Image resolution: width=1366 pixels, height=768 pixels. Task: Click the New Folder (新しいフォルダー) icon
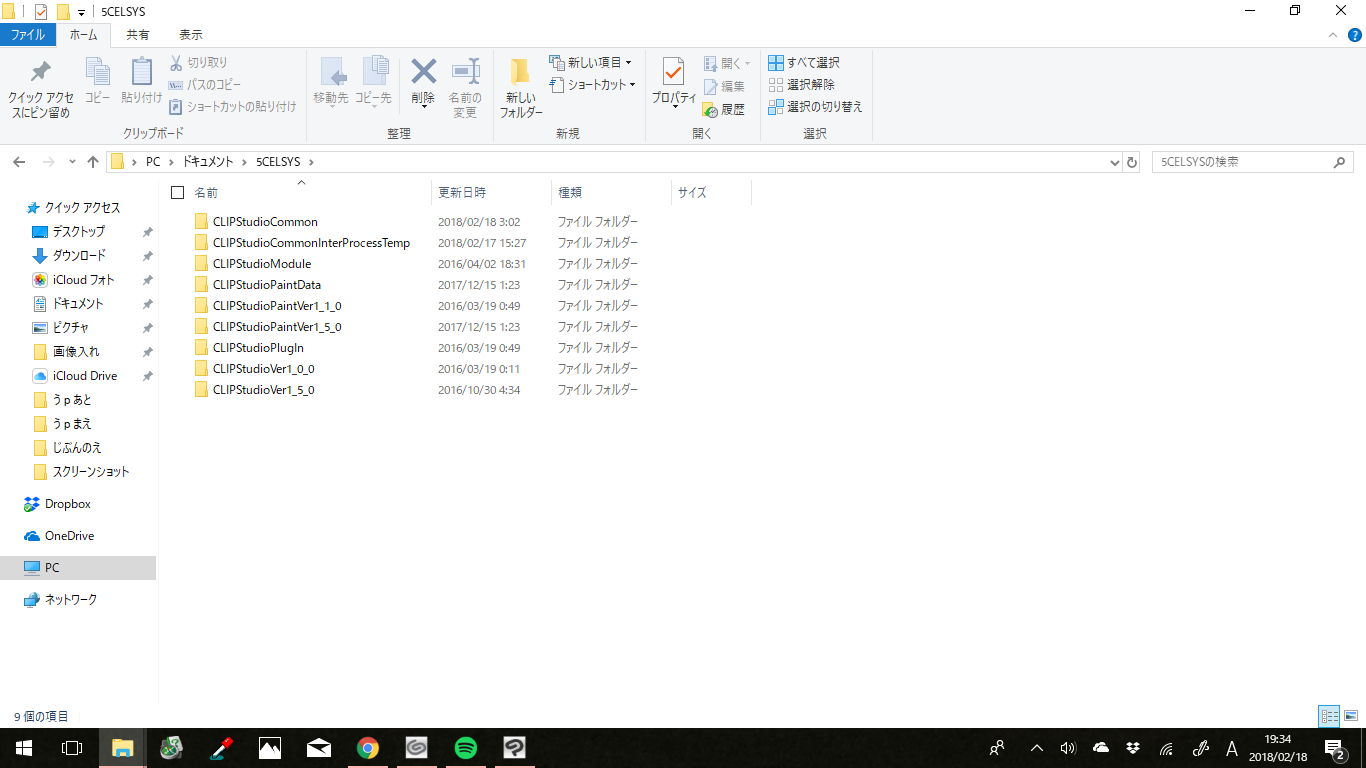pyautogui.click(x=520, y=73)
